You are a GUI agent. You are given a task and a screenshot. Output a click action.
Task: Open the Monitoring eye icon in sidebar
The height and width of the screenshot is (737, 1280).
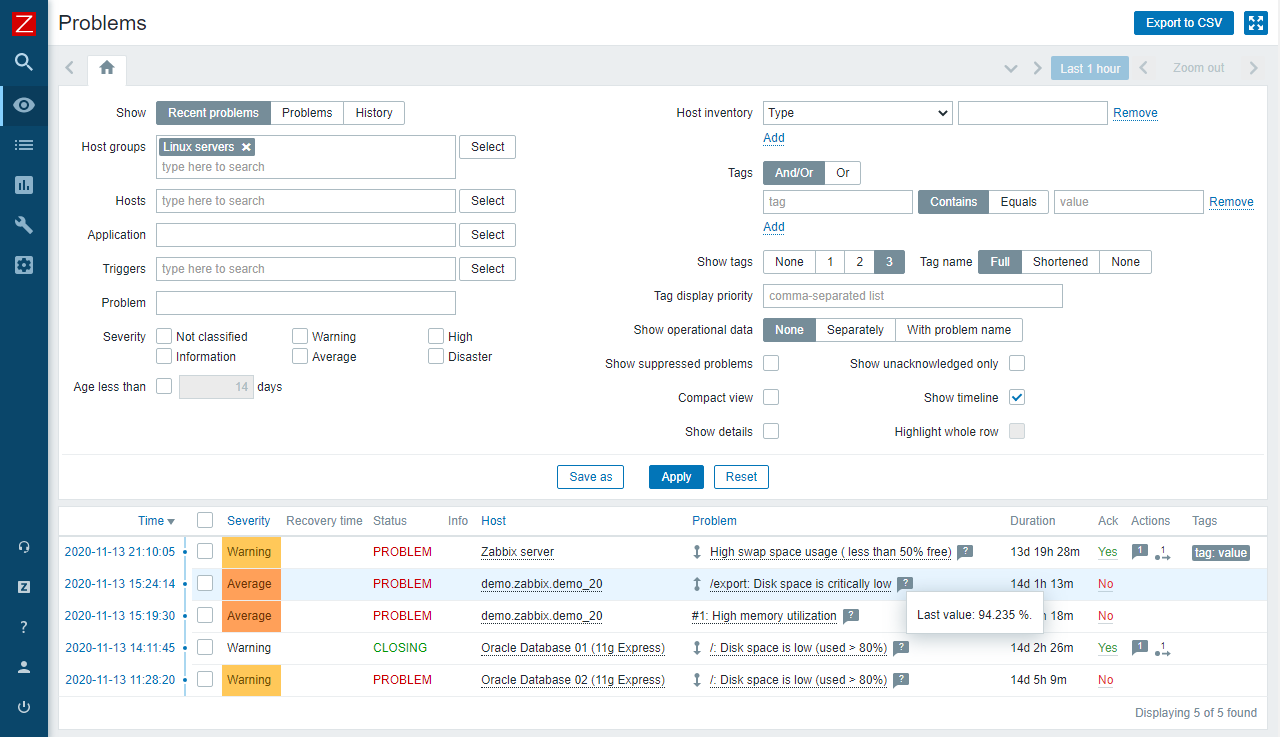click(x=24, y=105)
